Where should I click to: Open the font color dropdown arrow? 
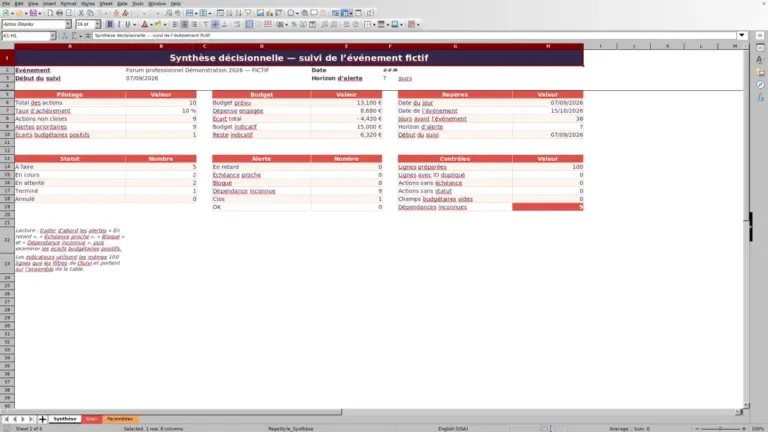point(151,24)
